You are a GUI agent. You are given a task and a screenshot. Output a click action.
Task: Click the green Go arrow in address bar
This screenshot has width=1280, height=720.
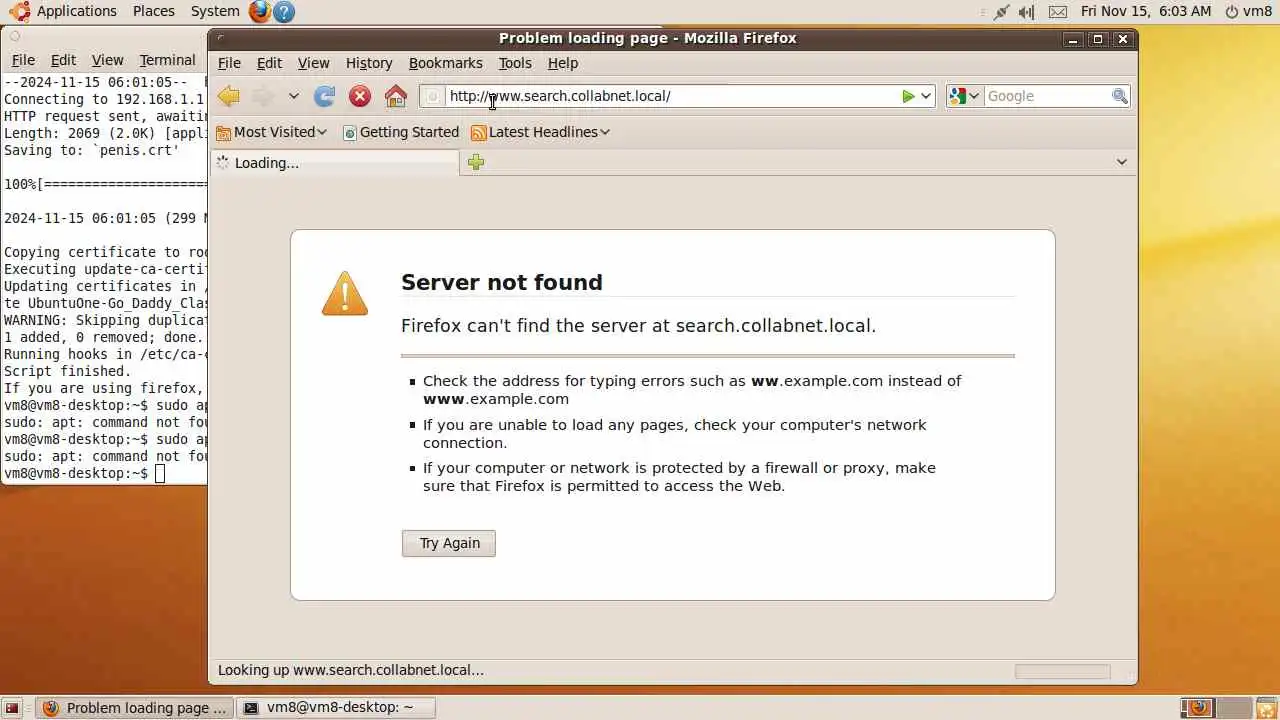(908, 96)
